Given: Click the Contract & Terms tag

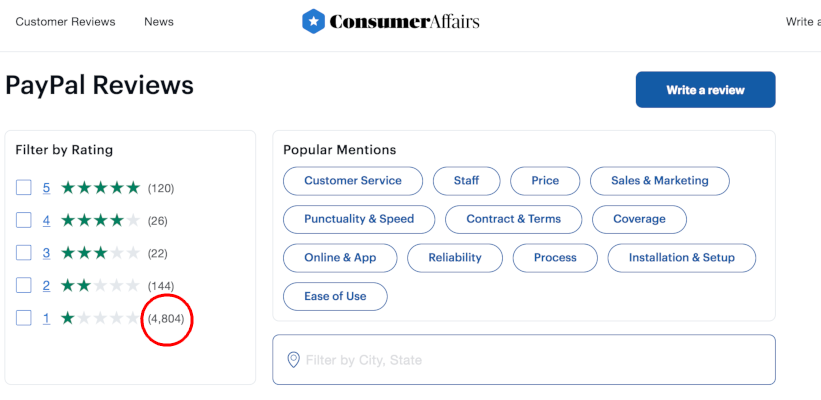Looking at the screenshot, I should click(x=514, y=219).
